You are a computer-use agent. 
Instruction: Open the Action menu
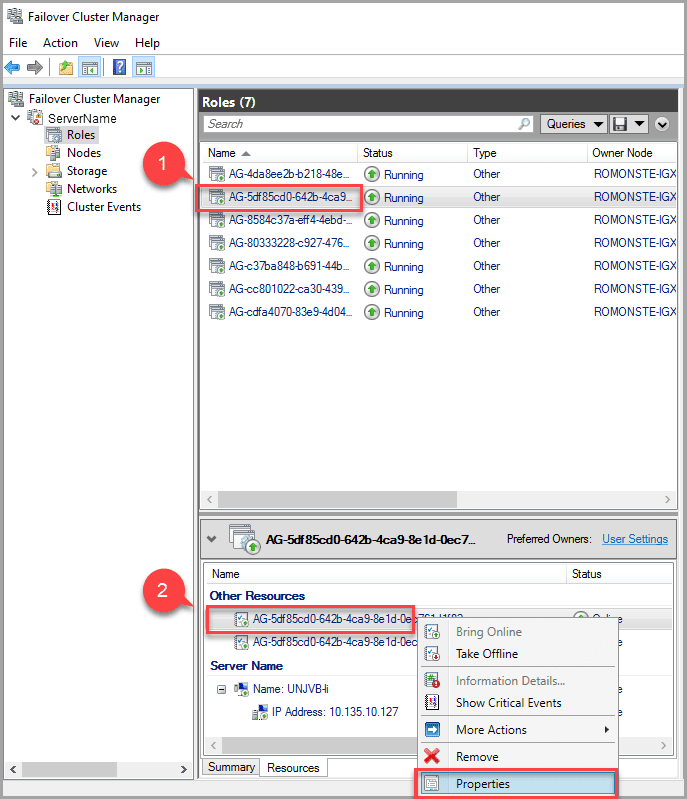click(x=60, y=43)
